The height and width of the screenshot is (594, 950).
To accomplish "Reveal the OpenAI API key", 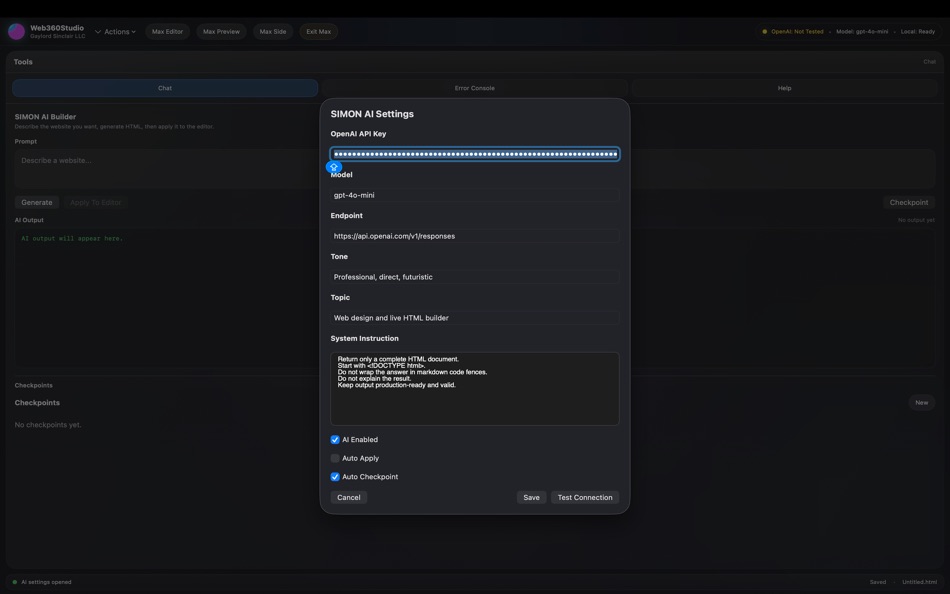I will [333, 166].
